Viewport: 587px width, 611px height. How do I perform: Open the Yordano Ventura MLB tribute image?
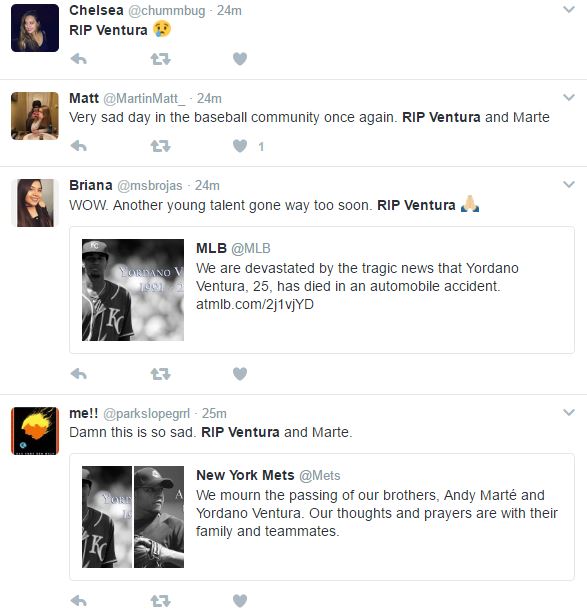click(133, 290)
